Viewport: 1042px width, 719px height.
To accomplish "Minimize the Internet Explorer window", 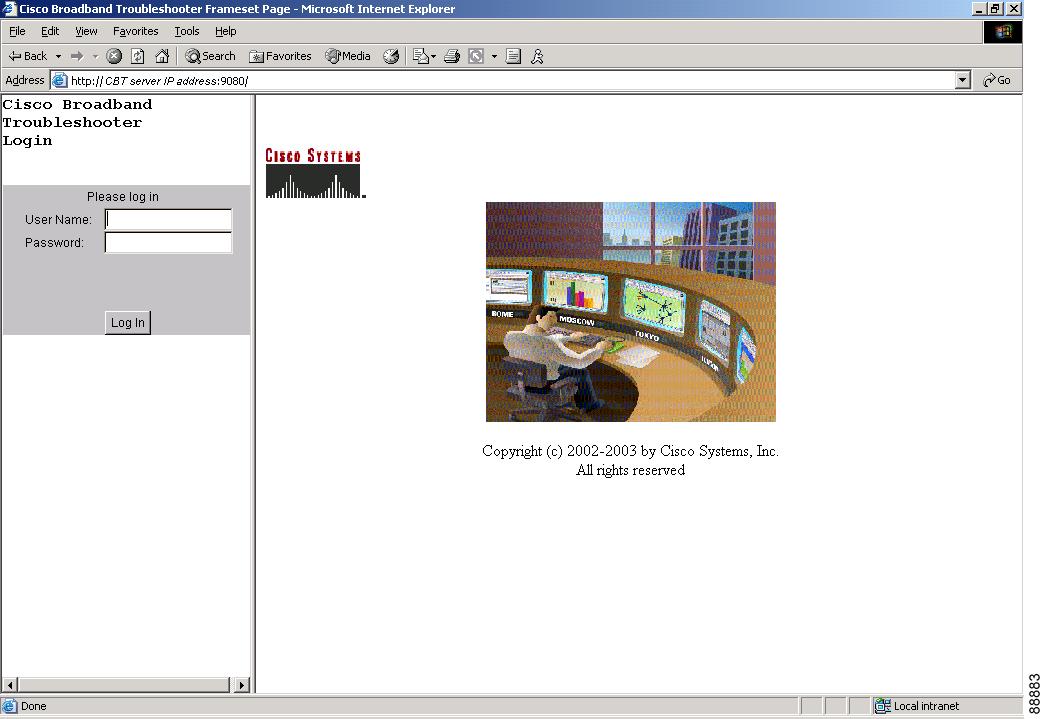I will click(978, 9).
